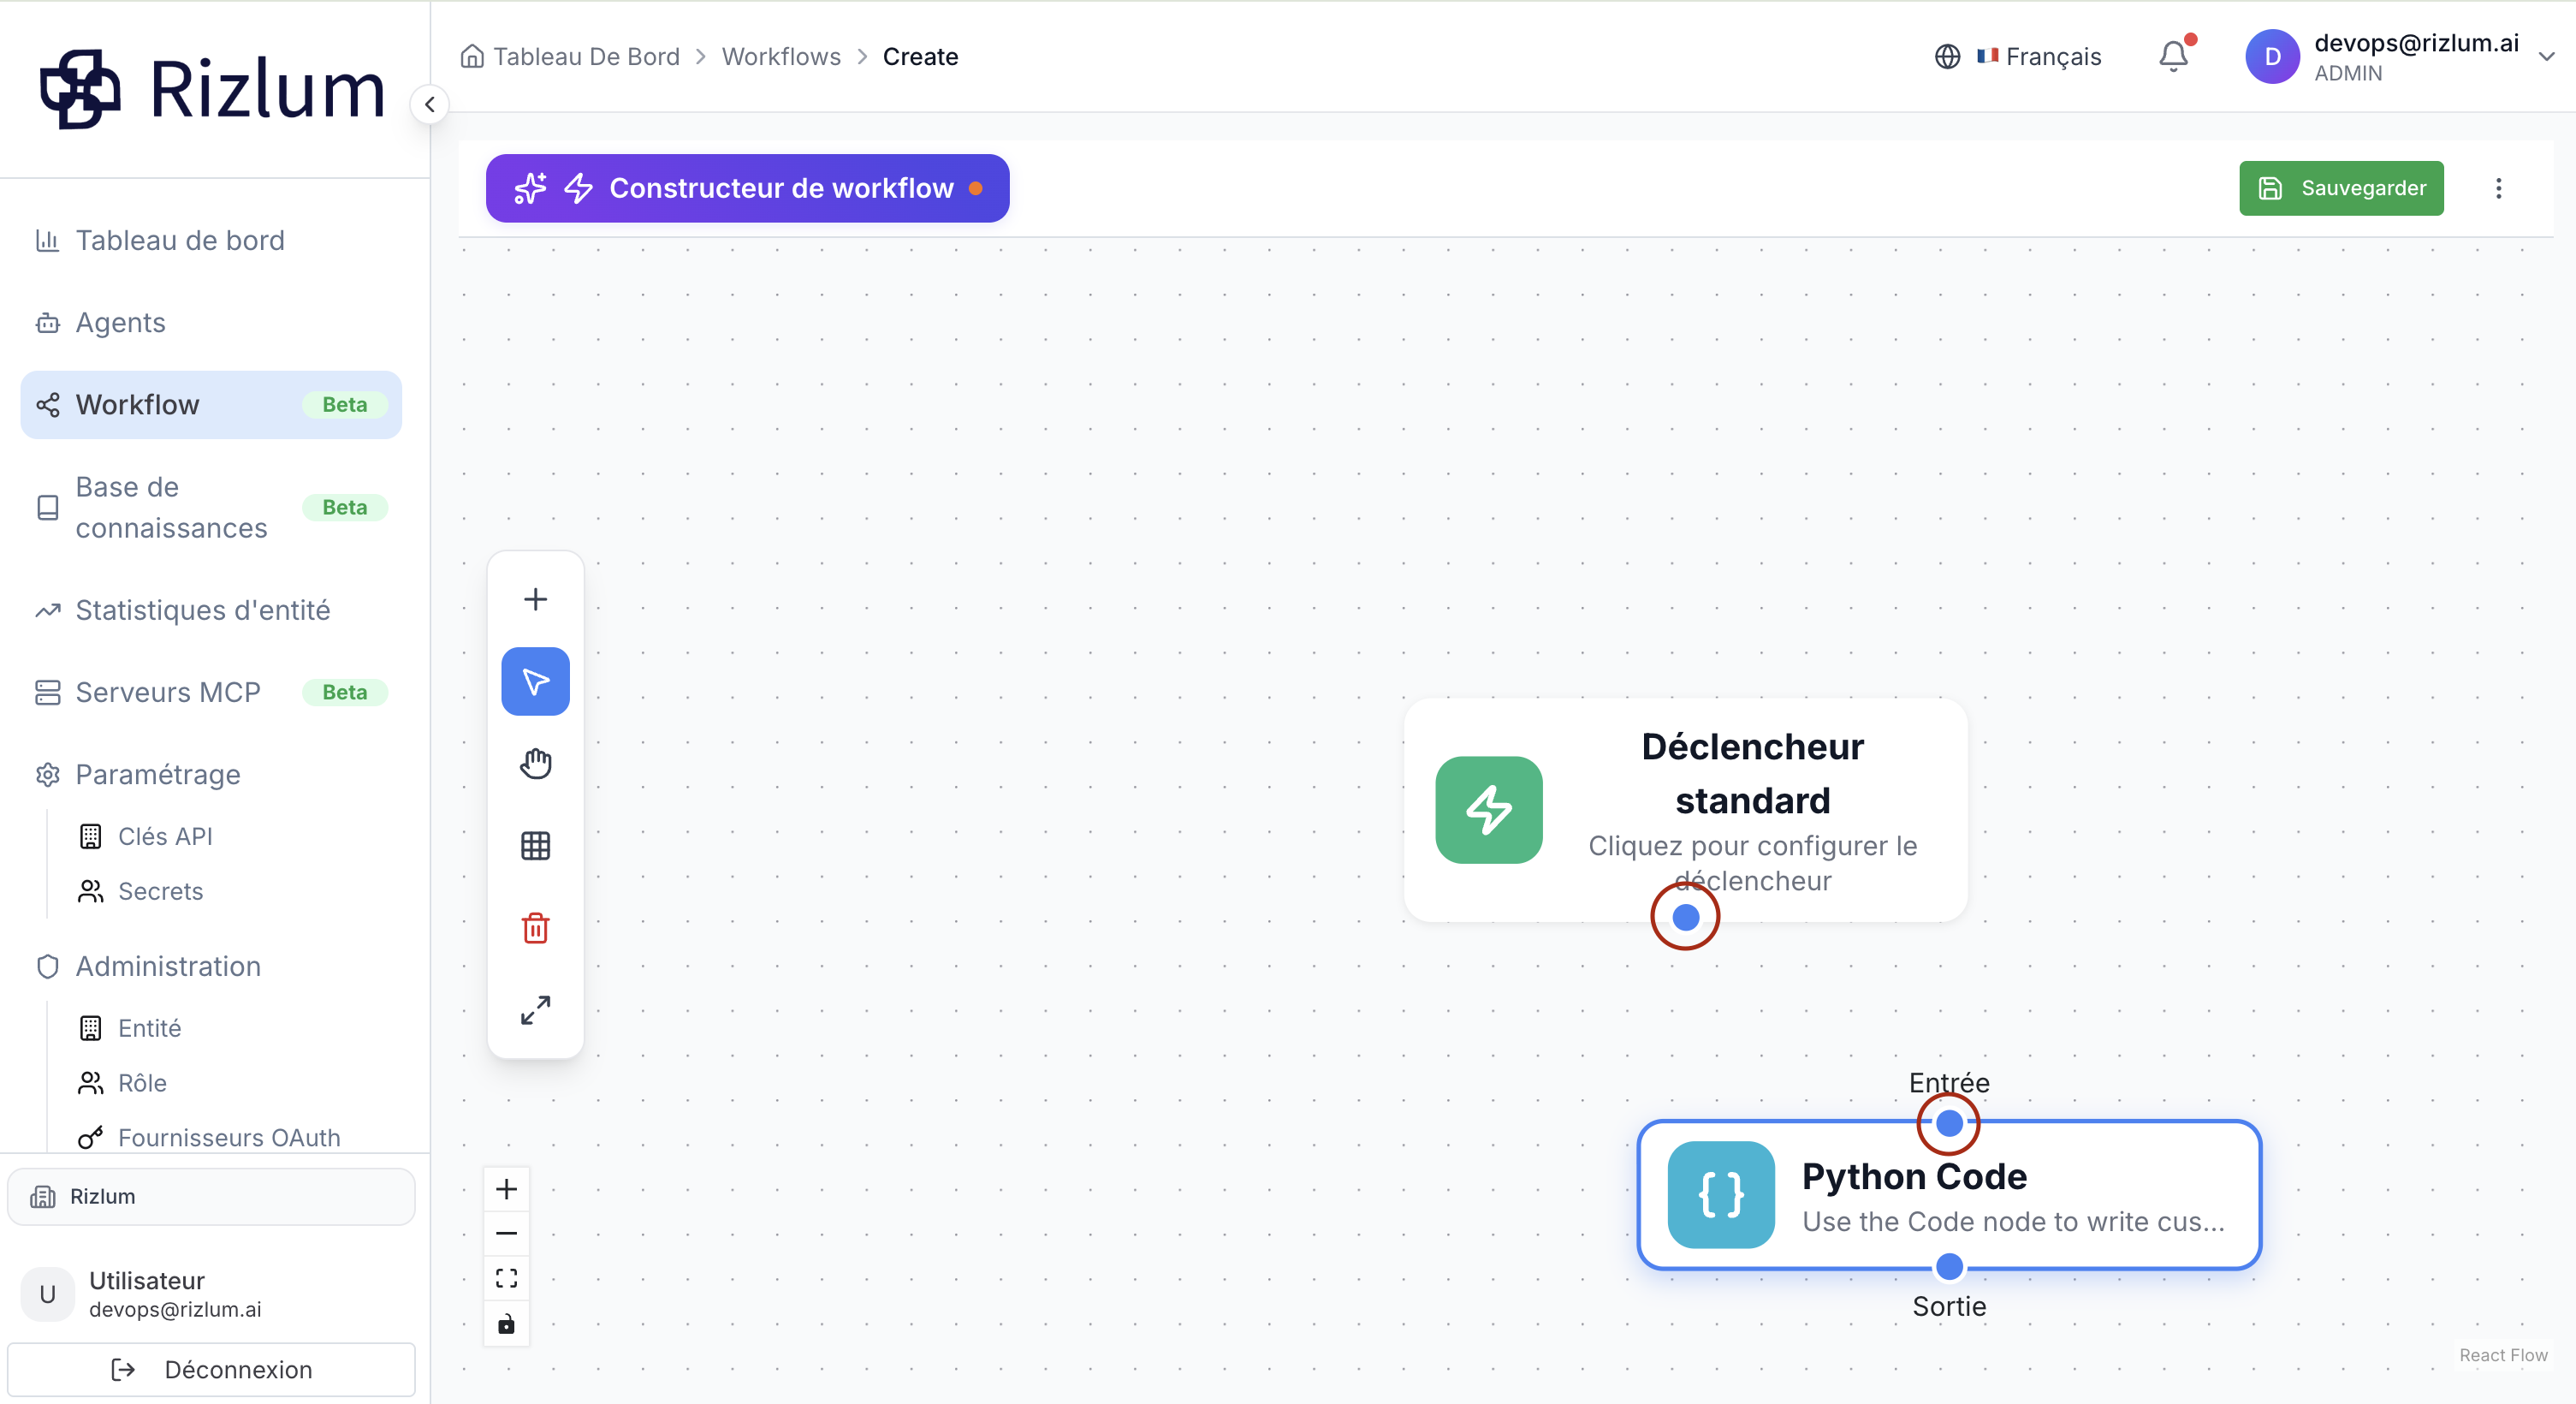
Task: Select the Workflow sidebar item
Action: pos(211,404)
